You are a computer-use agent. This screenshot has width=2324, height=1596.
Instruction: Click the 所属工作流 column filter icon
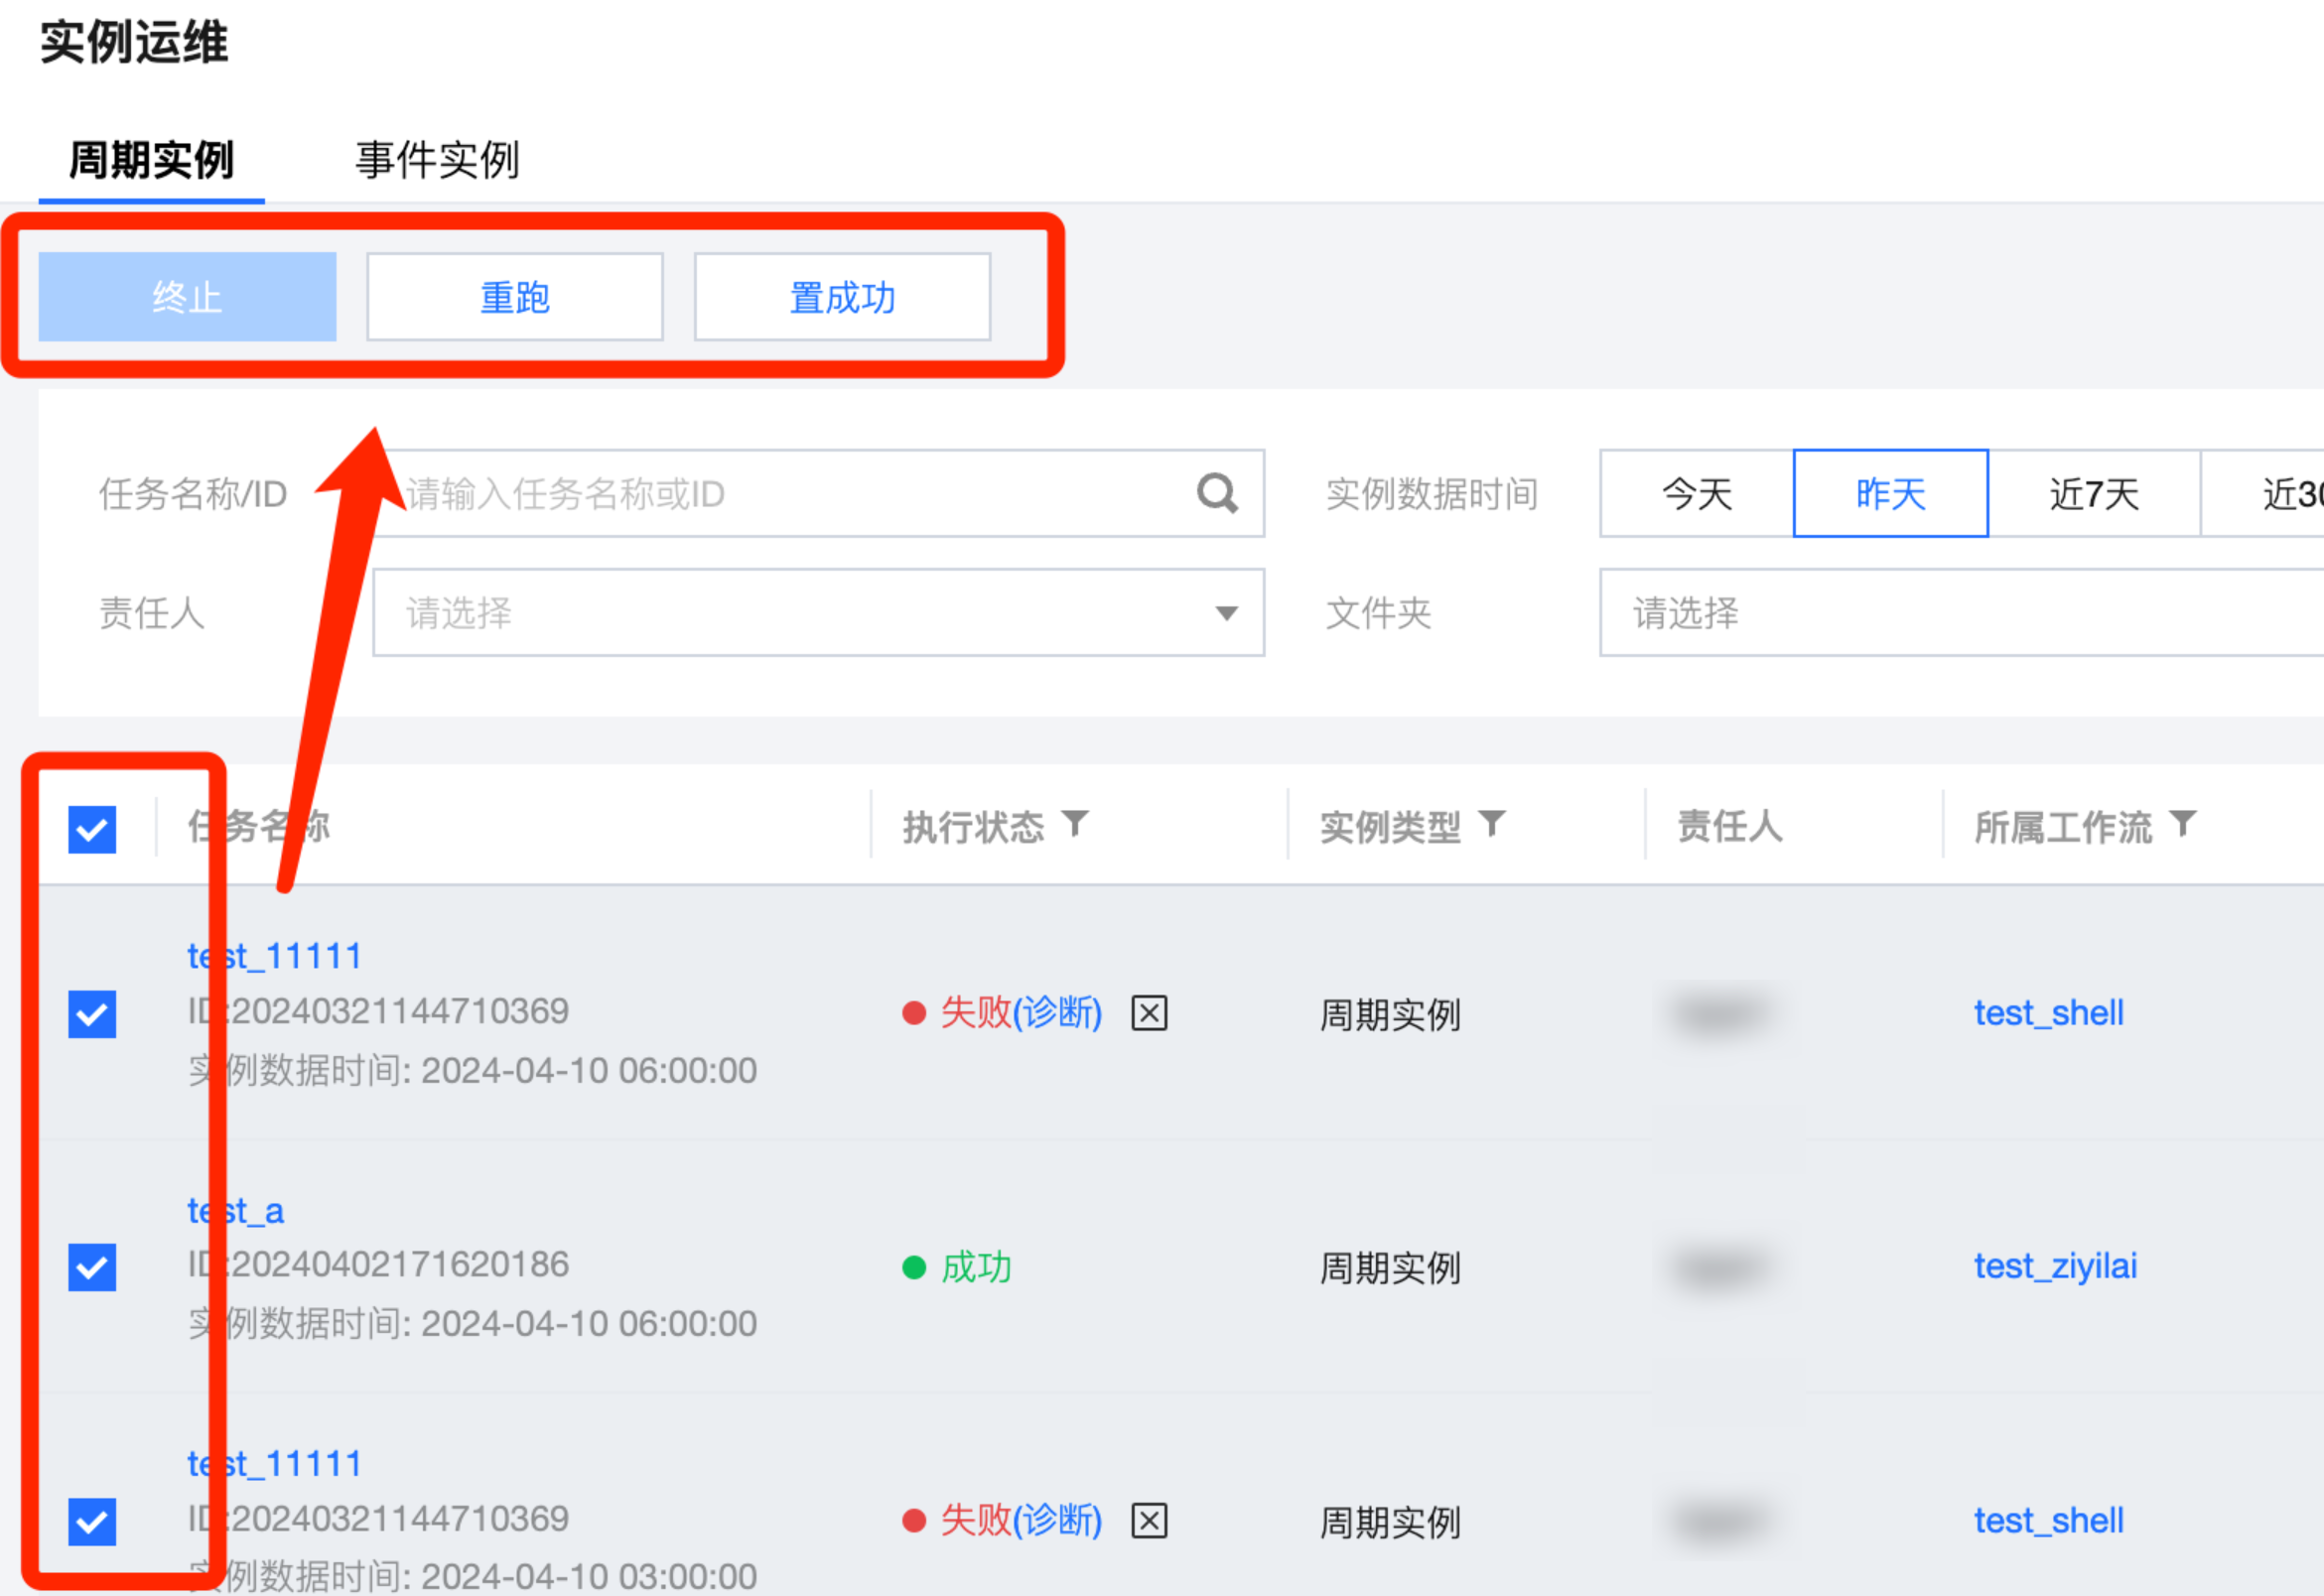(2183, 824)
